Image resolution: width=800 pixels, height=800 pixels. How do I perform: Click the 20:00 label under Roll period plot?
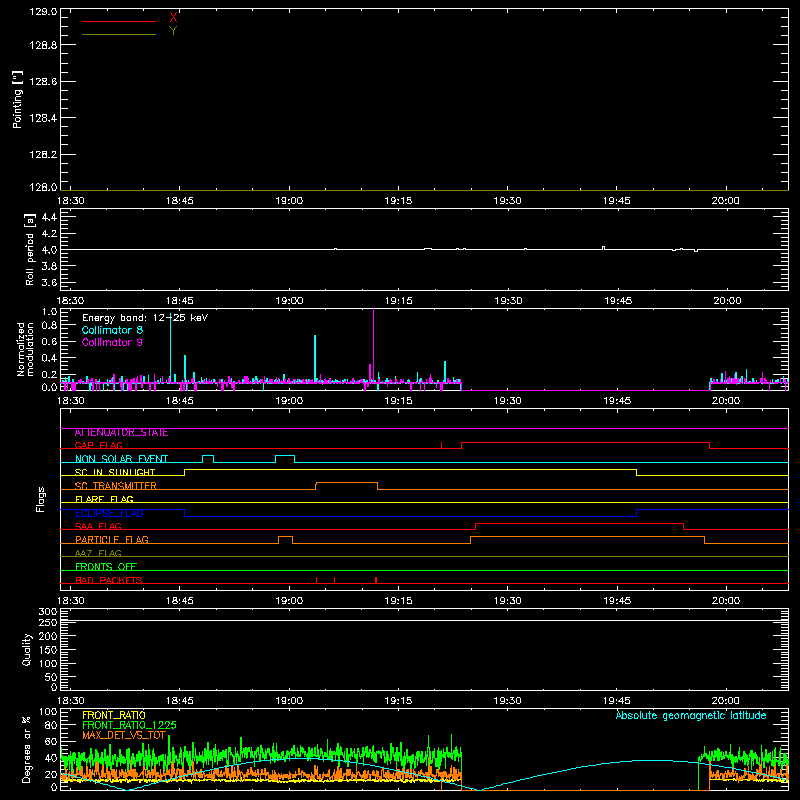[x=727, y=301]
